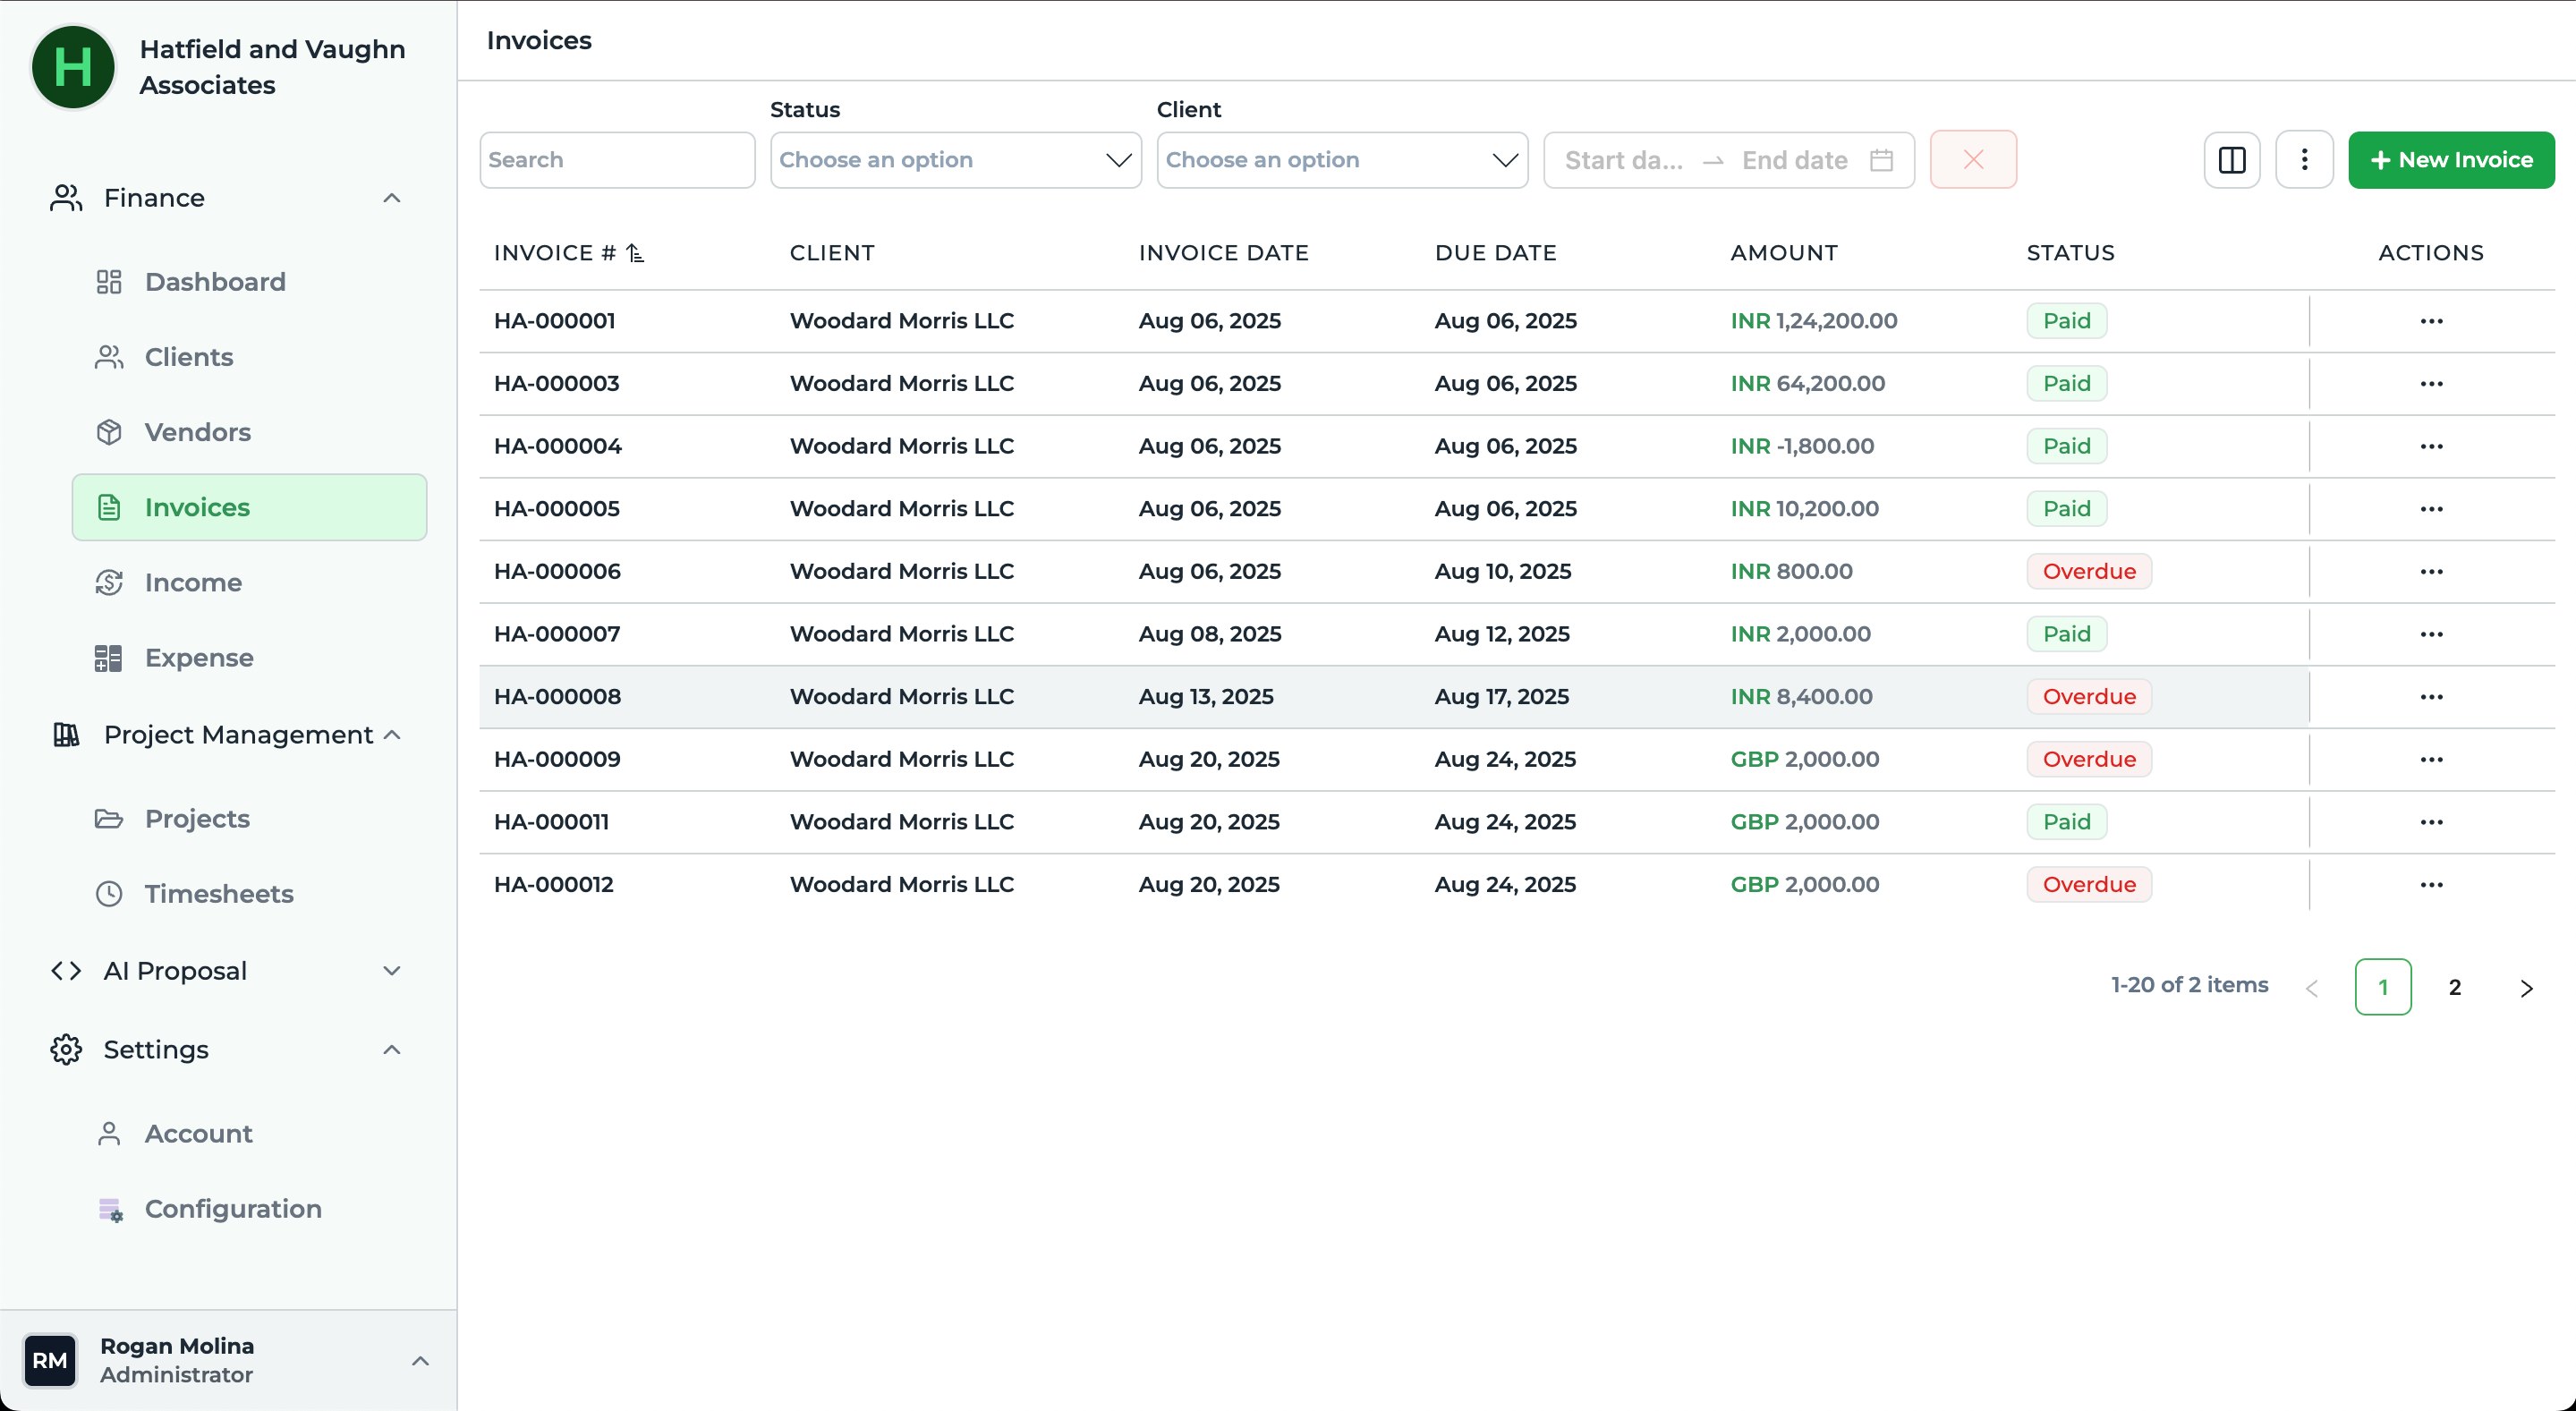Collapse the Finance section
The image size is (2576, 1411).
392,198
